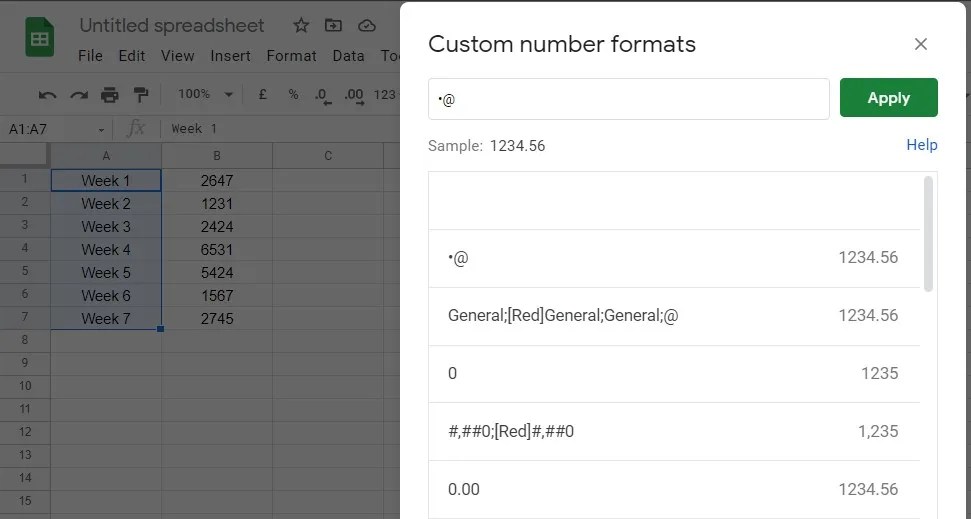Open the 123 more formats menu
This screenshot has width=971, height=519.
coord(385,94)
